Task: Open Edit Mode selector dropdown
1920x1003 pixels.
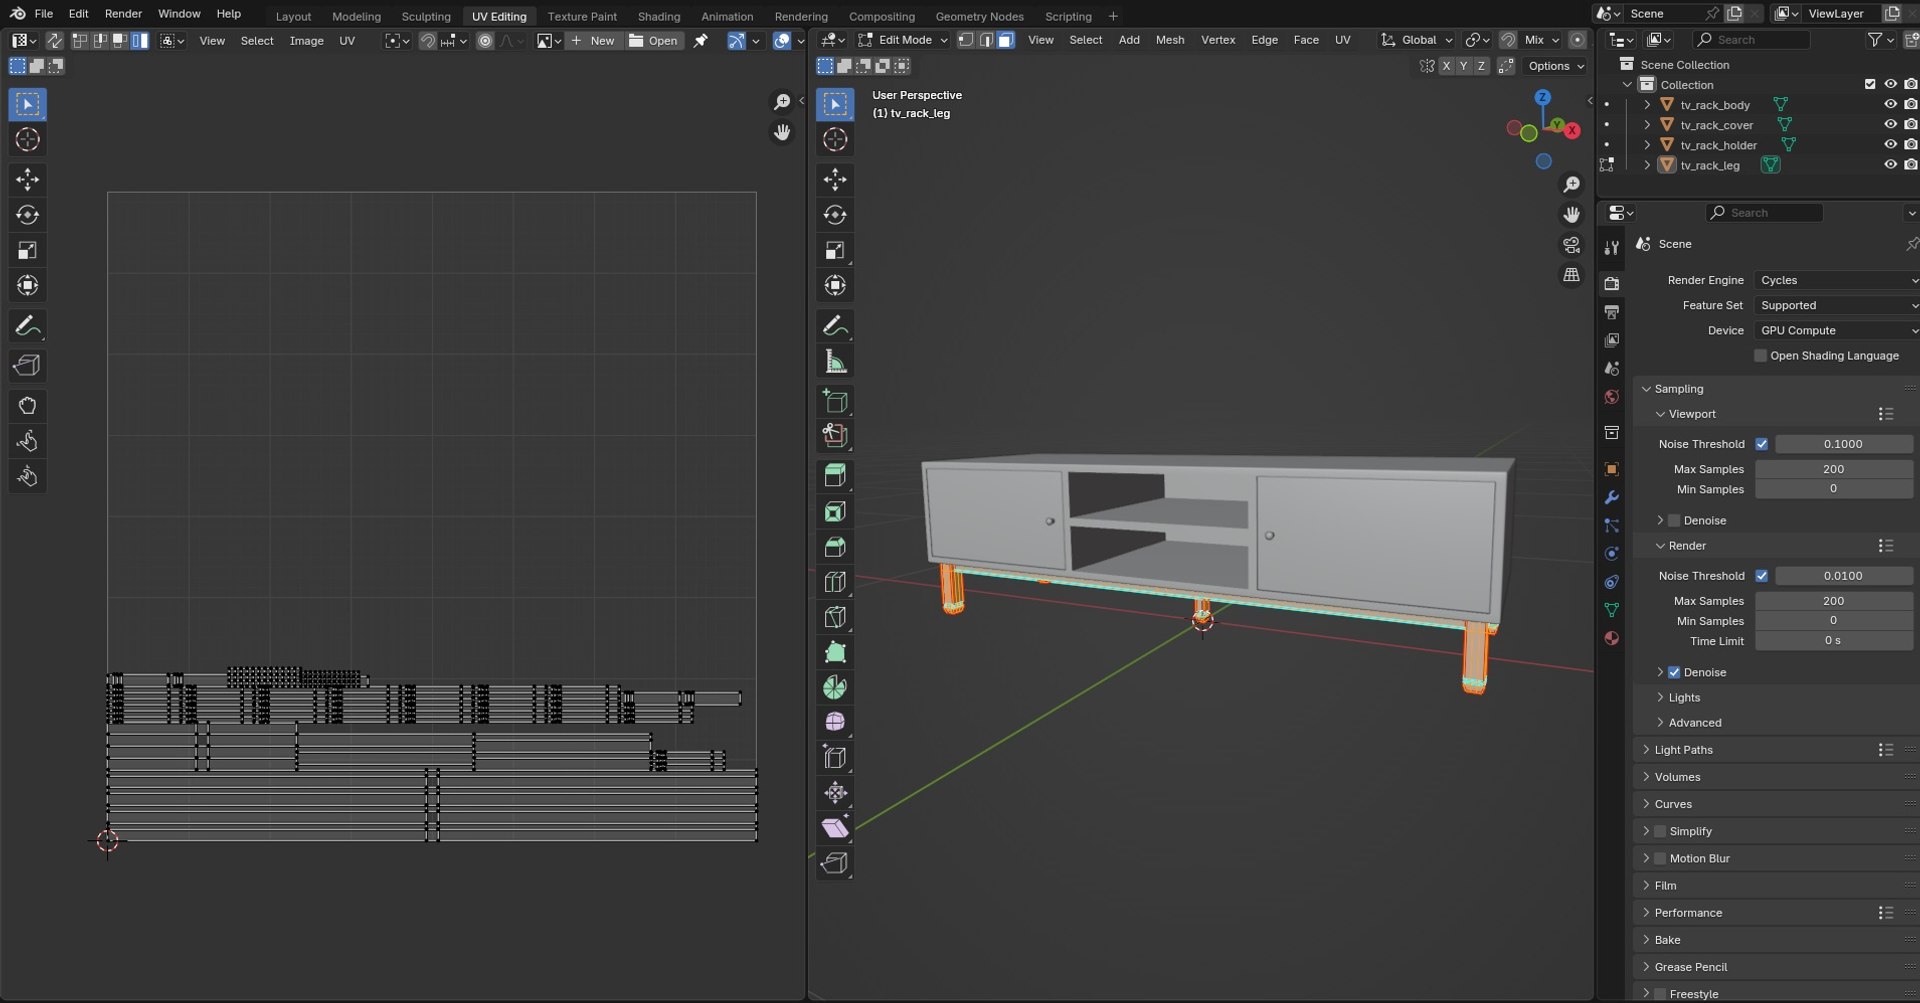Action: 903,40
